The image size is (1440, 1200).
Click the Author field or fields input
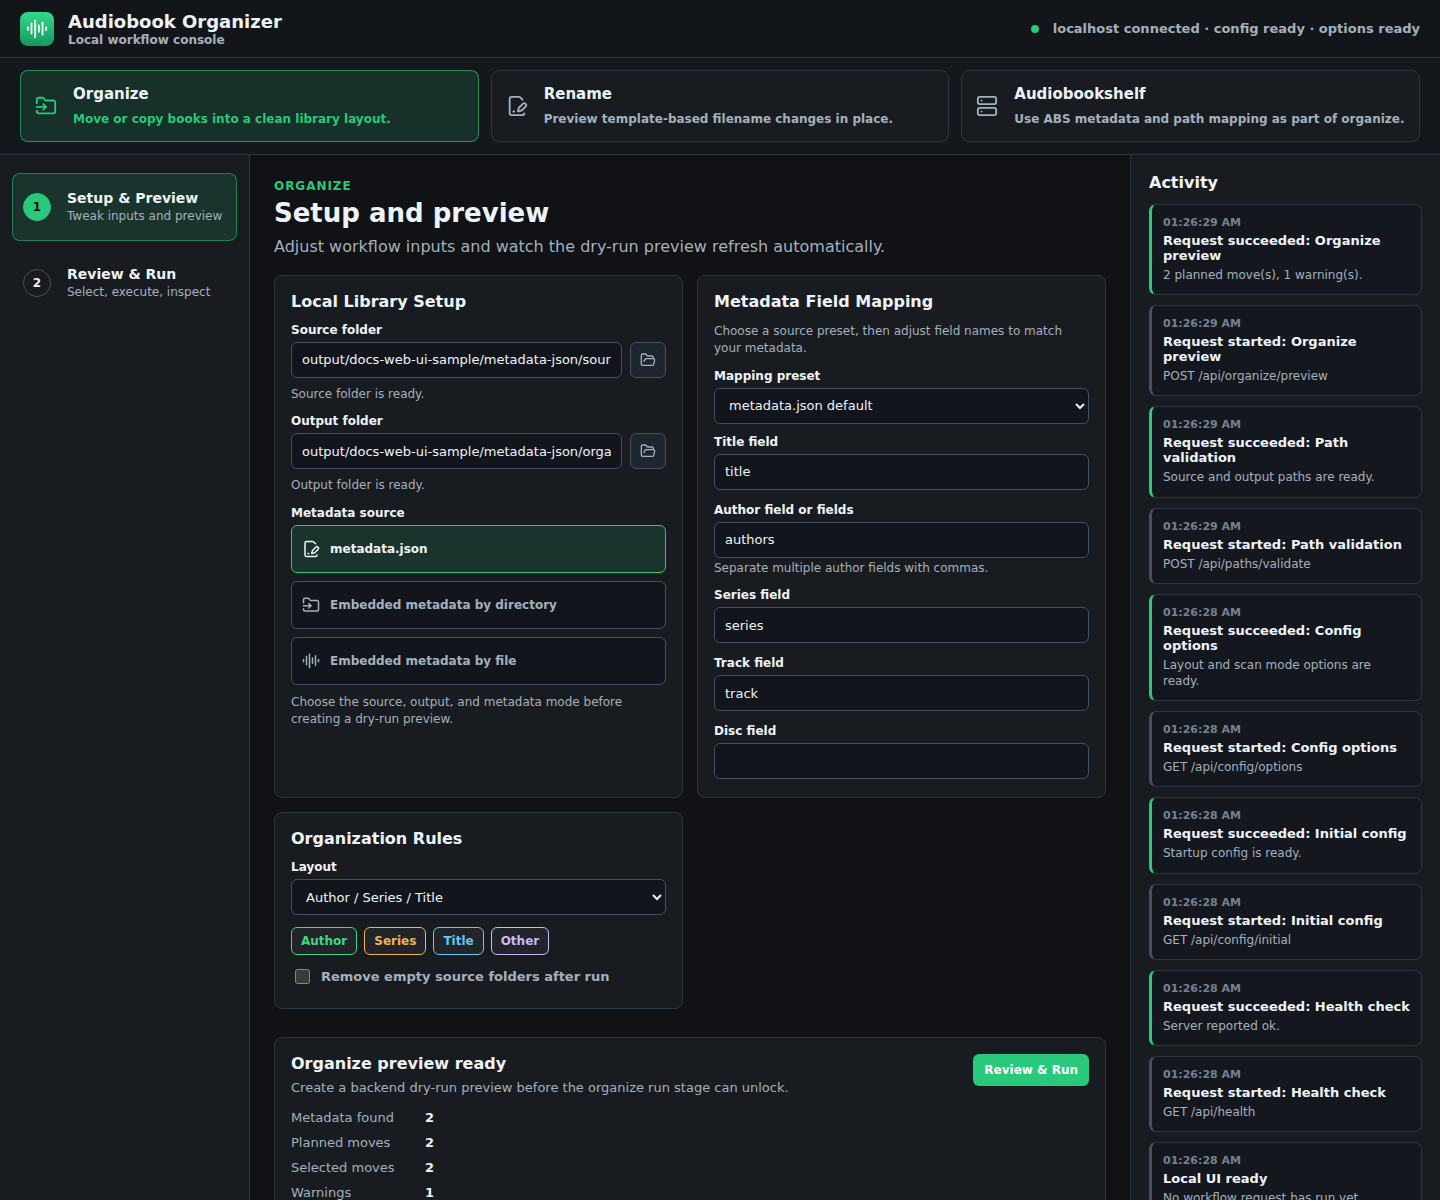click(901, 540)
